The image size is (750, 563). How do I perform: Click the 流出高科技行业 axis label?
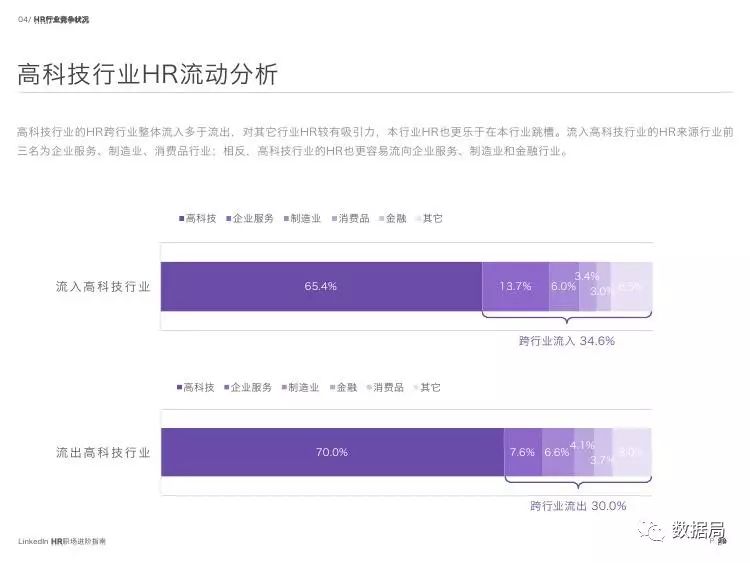click(x=103, y=453)
